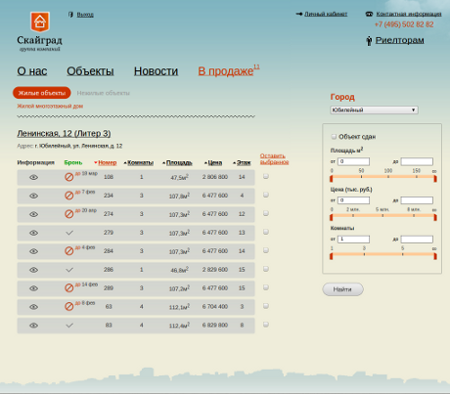This screenshot has height=394, width=450.
Task: Click the Скайград house logo
Action: pyautogui.click(x=40, y=22)
